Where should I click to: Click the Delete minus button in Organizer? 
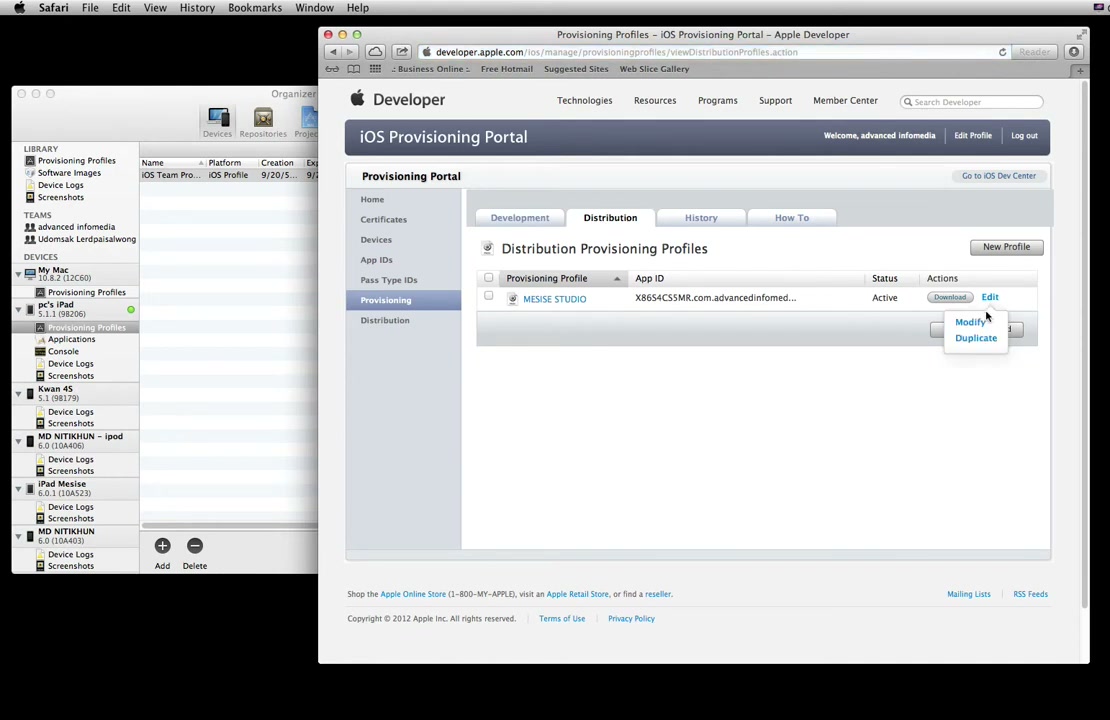pos(195,546)
